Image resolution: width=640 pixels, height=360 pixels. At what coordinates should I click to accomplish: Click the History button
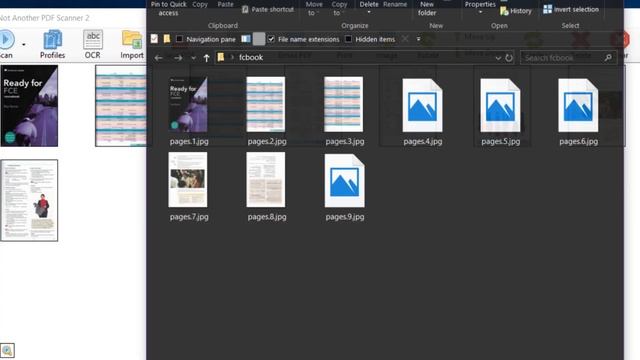tap(516, 11)
